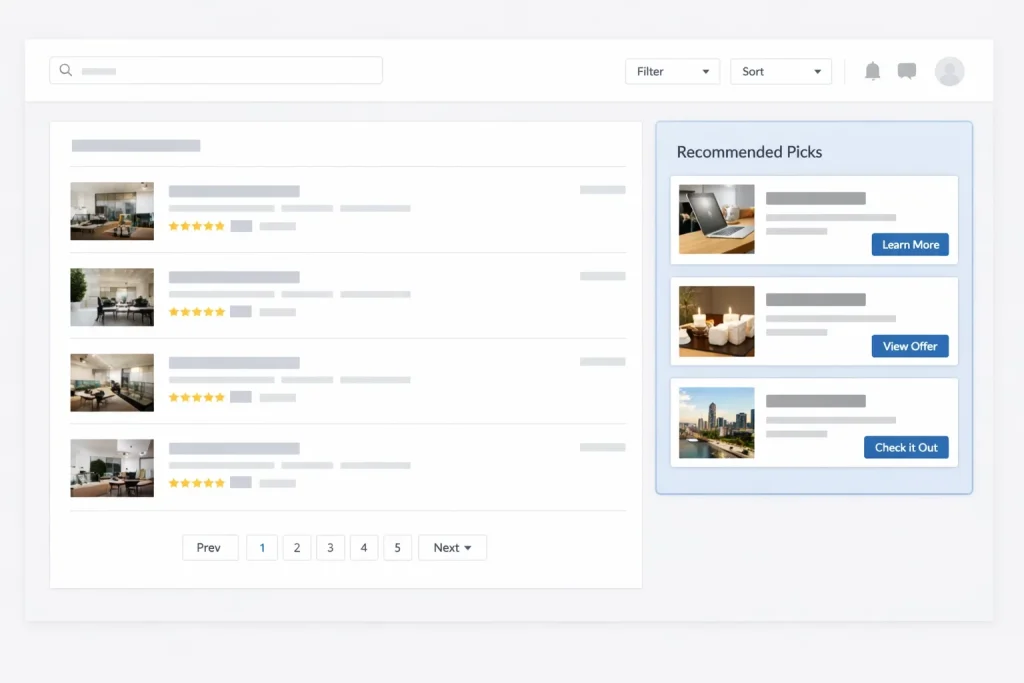The width and height of the screenshot is (1024, 683).
Task: Click the candles thumbnail in Recommended Picks
Action: point(716,320)
